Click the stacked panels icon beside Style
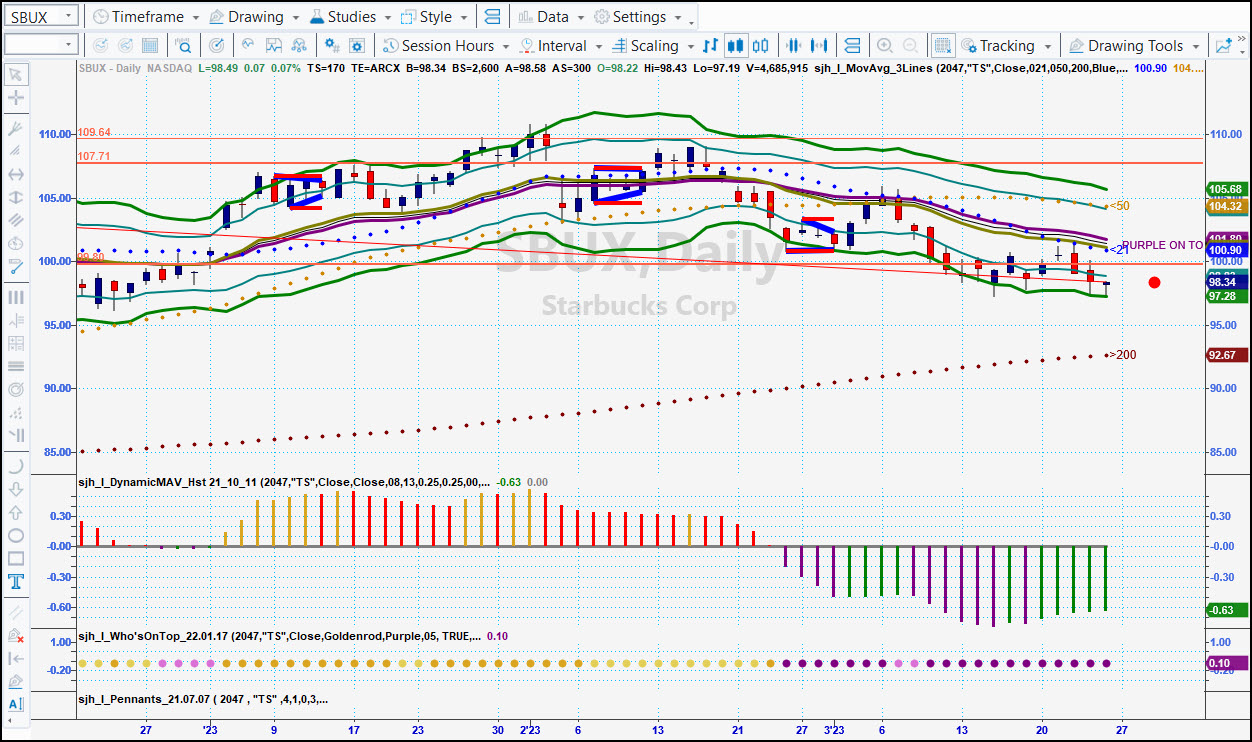The height and width of the screenshot is (742, 1252). (x=492, y=17)
